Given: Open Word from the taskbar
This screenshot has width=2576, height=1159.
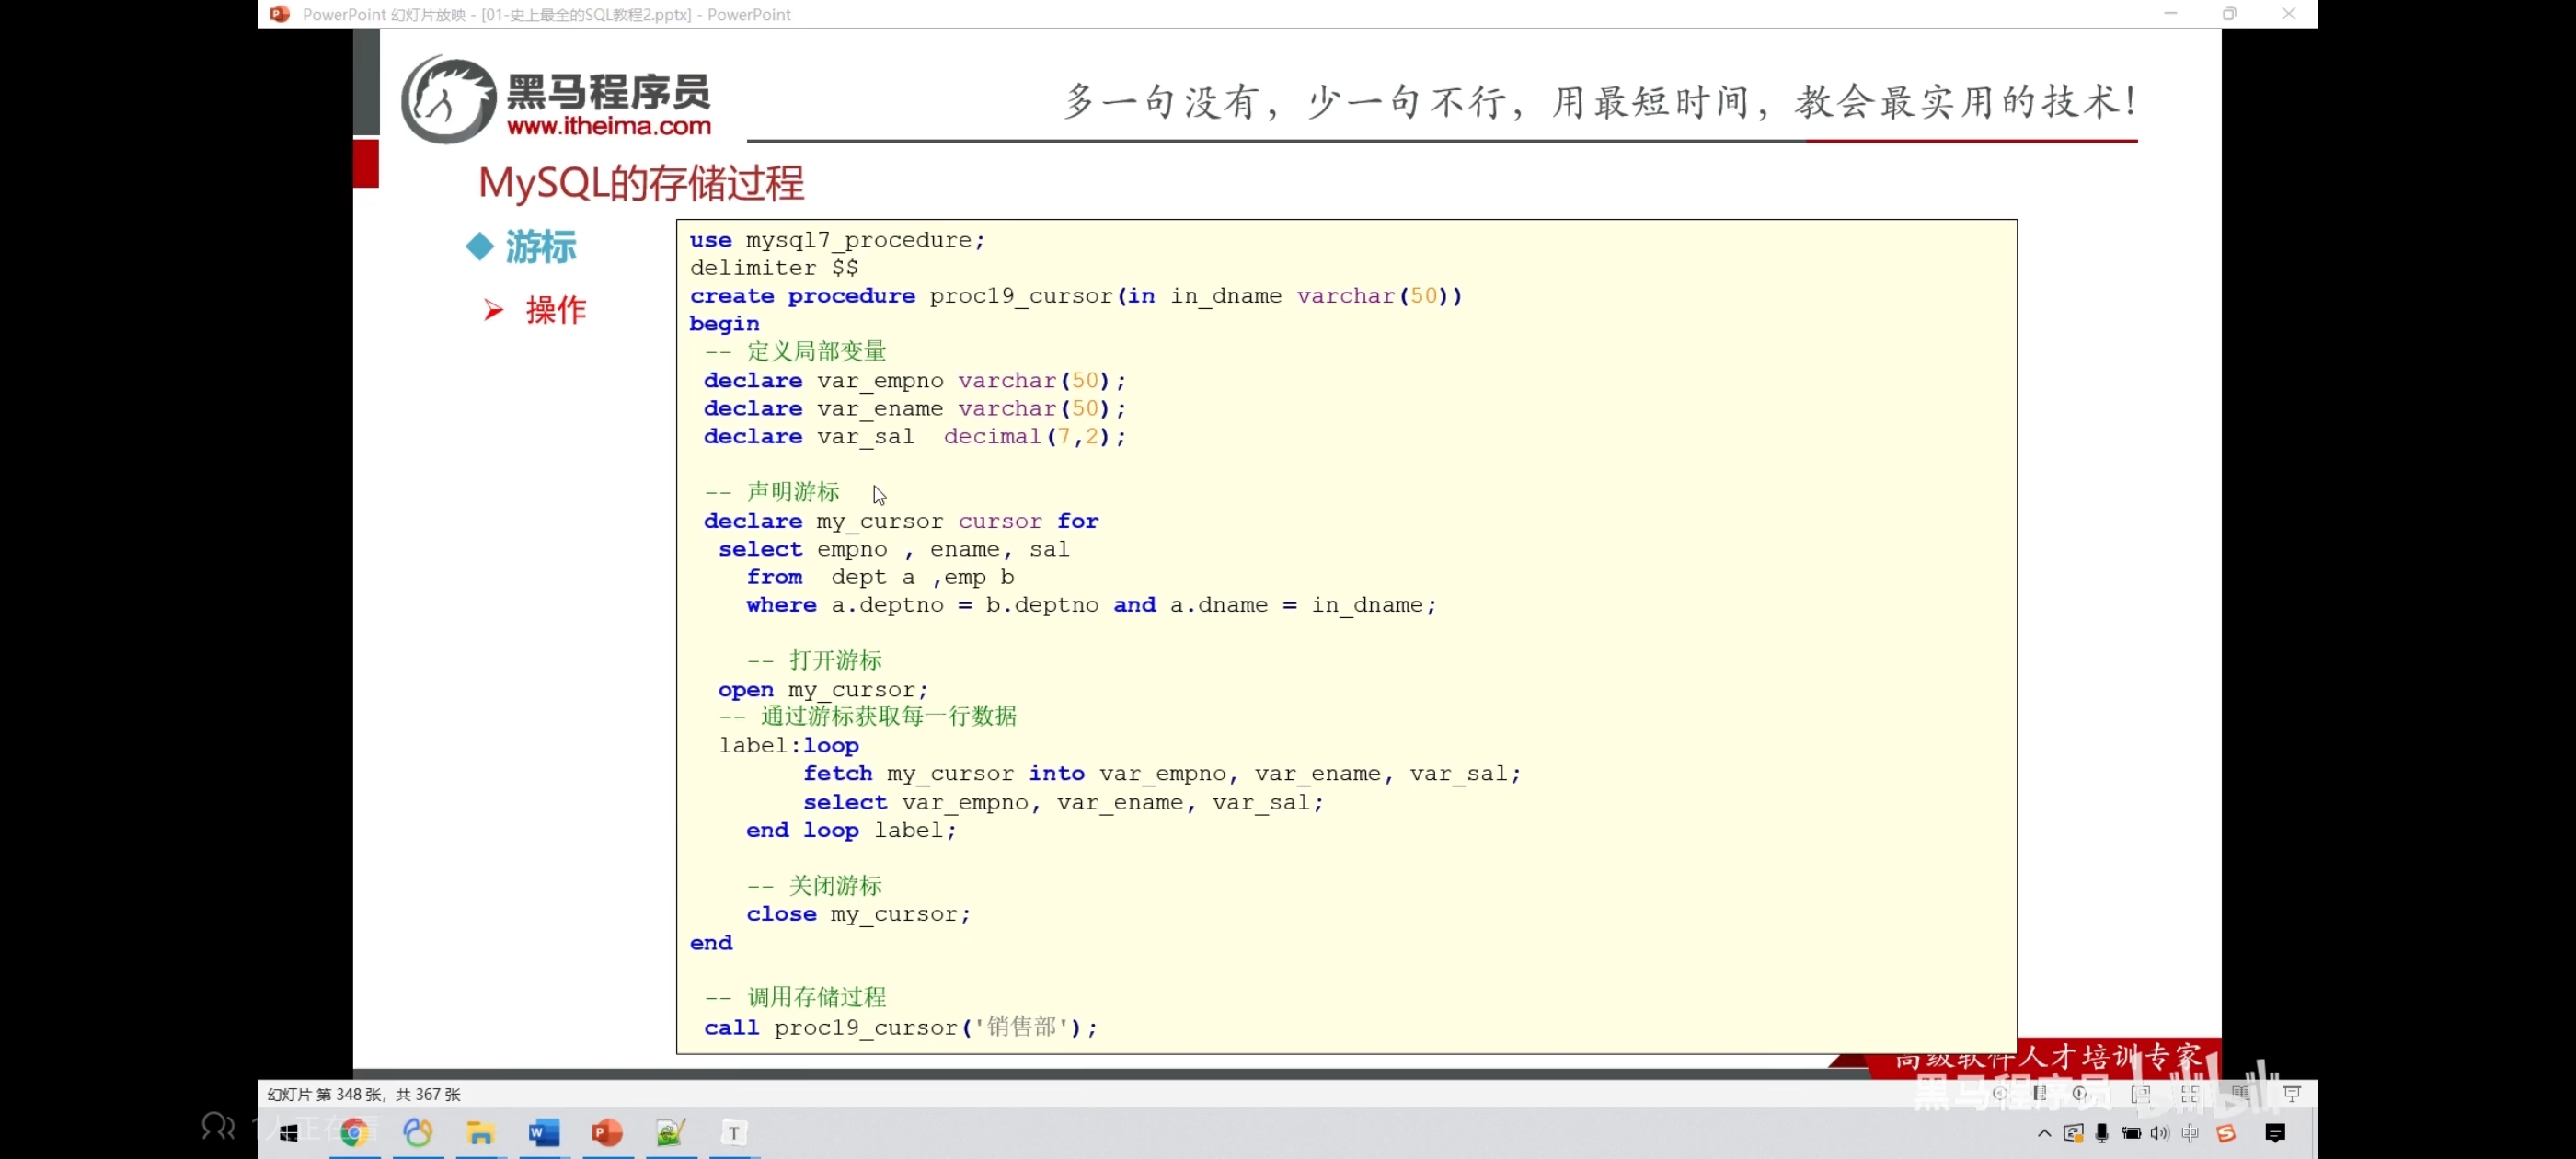Looking at the screenshot, I should (544, 1132).
